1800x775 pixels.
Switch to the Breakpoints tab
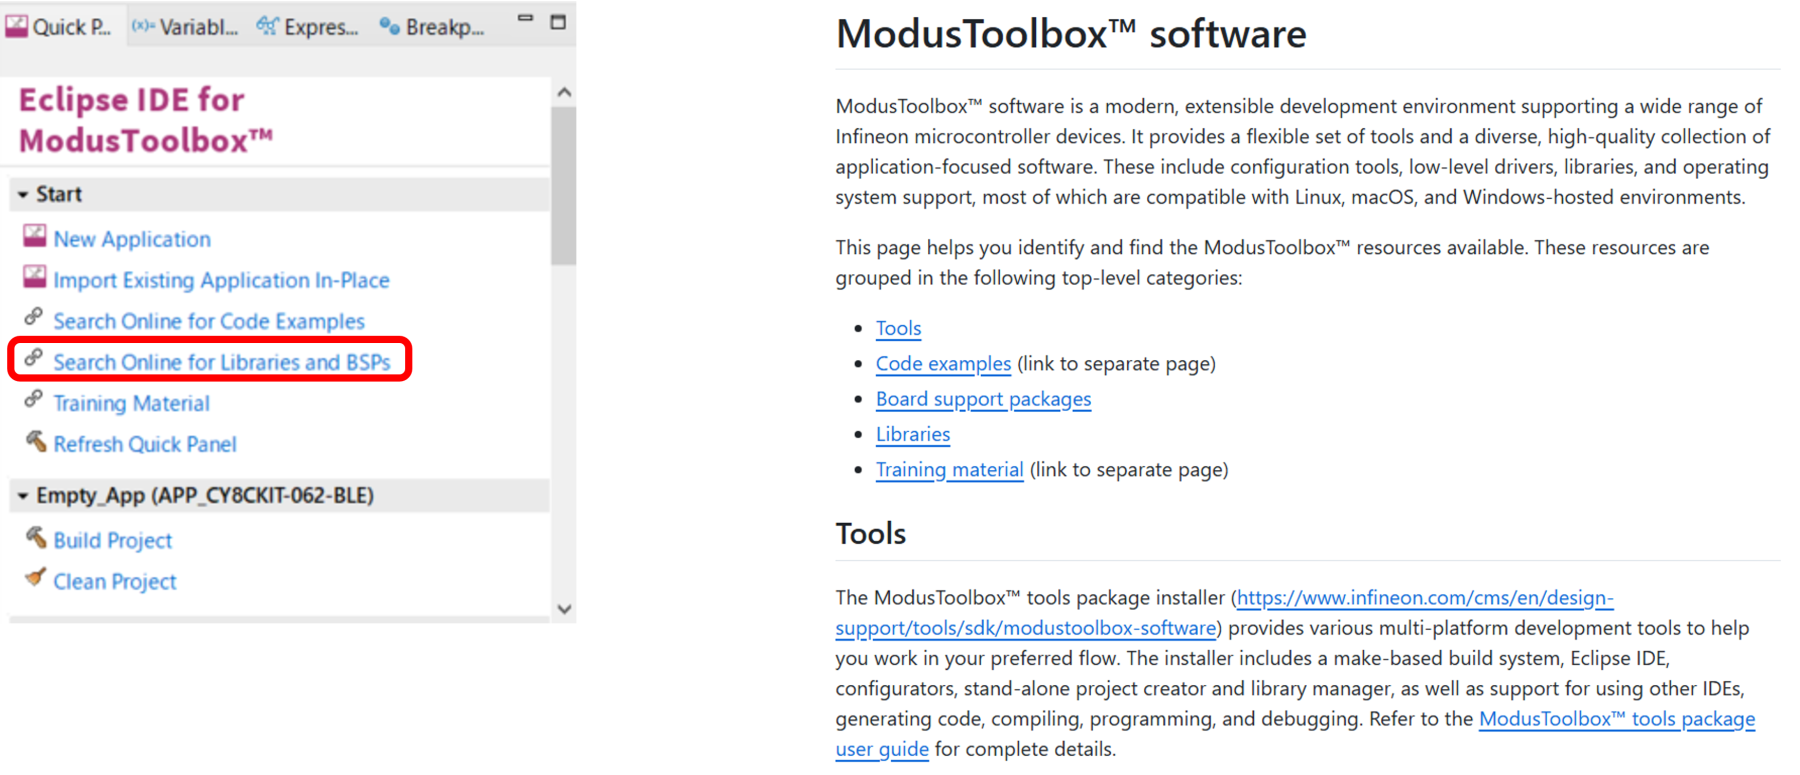coord(432,27)
